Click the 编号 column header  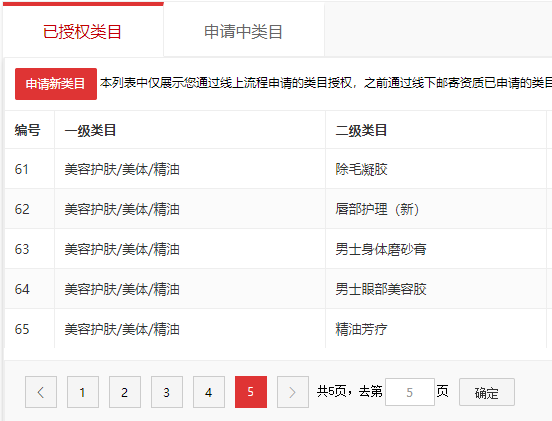point(27,130)
